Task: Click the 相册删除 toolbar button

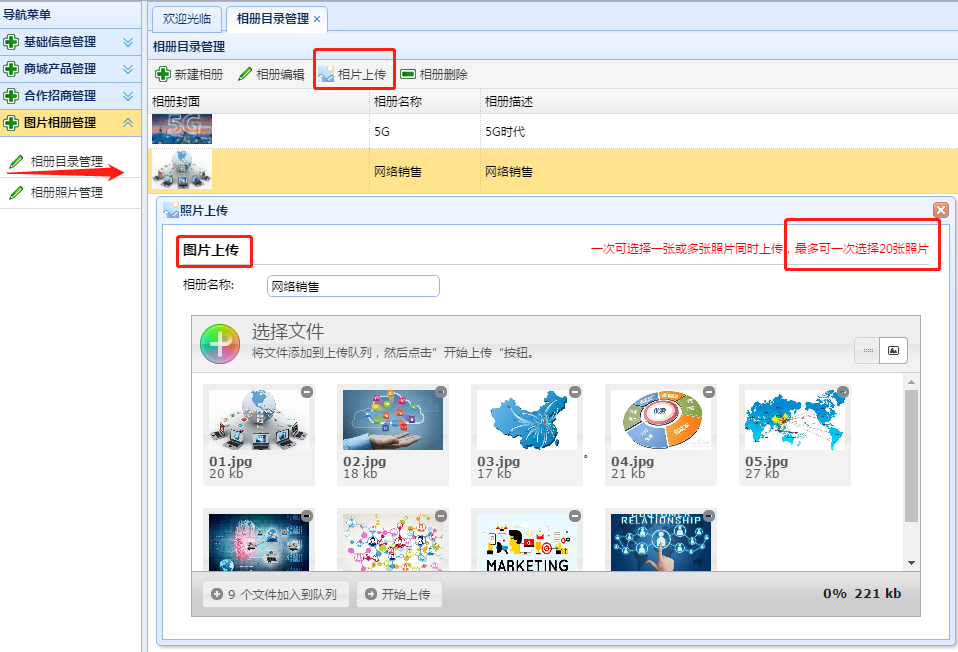Action: (x=434, y=74)
